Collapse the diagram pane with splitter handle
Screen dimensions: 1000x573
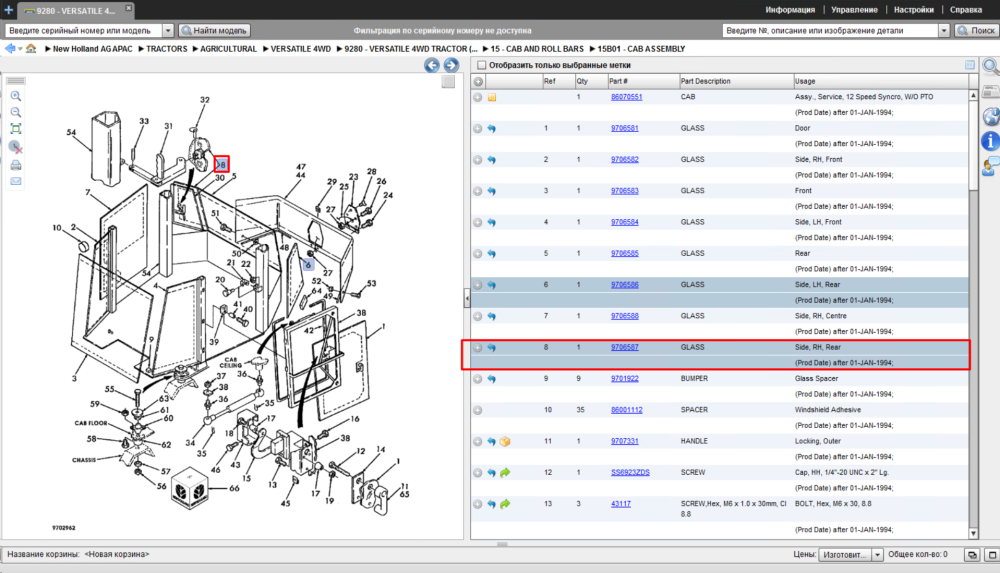(x=467, y=298)
